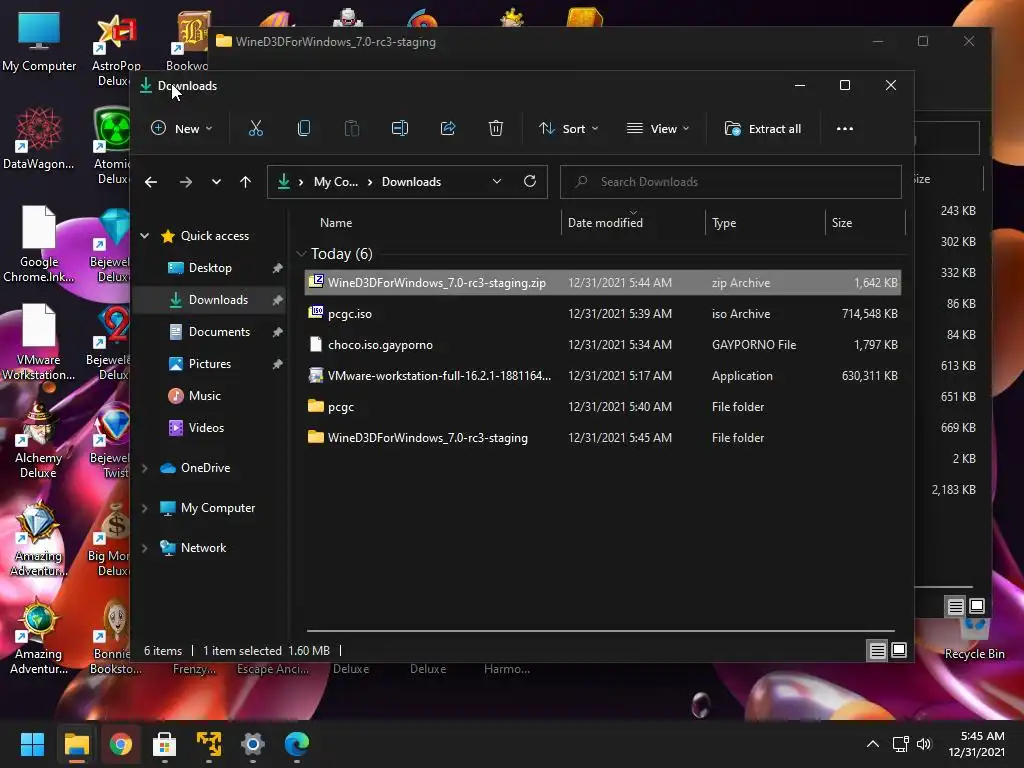The image size is (1024, 768).
Task: Click the network tray icon
Action: (901, 744)
